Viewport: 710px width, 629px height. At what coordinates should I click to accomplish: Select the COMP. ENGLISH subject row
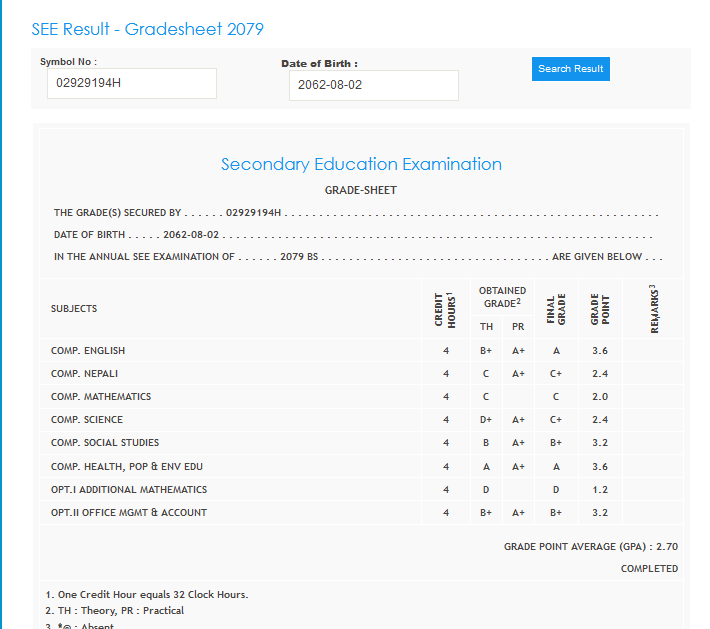88,351
